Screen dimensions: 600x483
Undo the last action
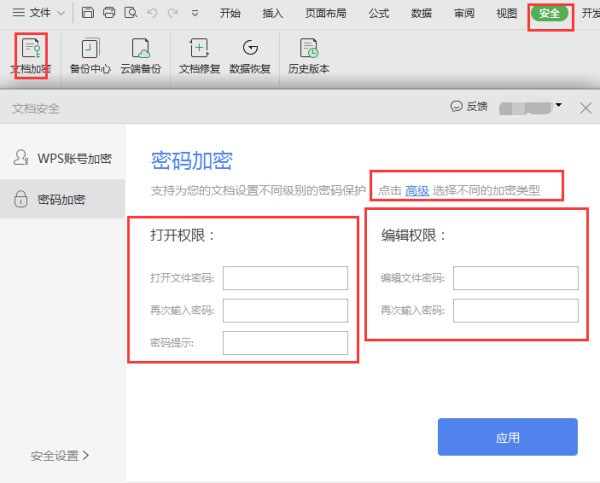click(x=152, y=13)
